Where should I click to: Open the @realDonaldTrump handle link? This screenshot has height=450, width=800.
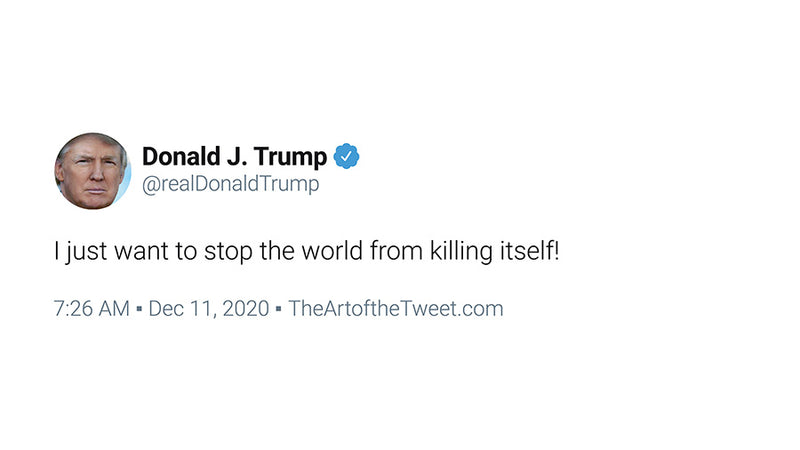(x=230, y=187)
